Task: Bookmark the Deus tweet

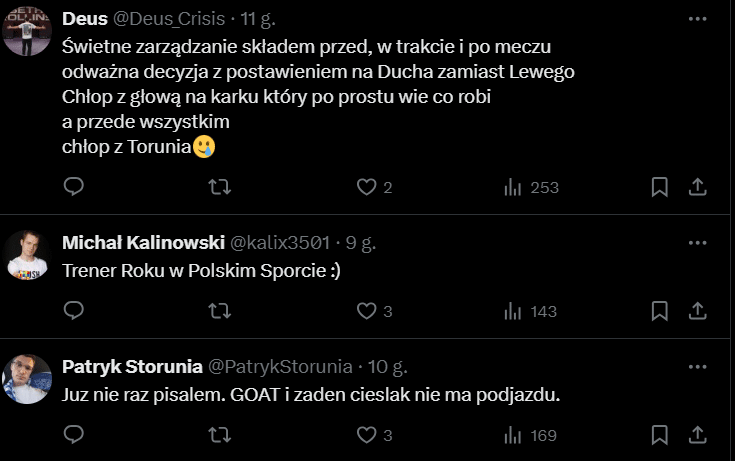Action: (660, 187)
